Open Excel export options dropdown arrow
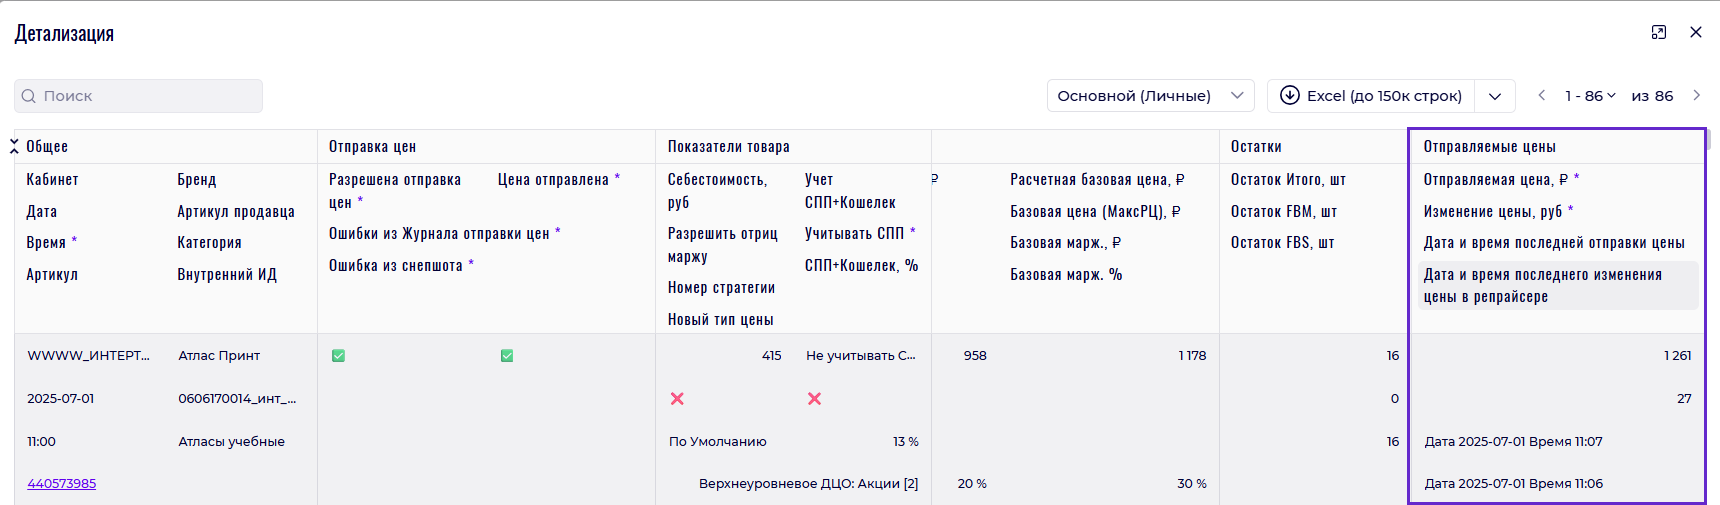This screenshot has width=1720, height=505. 1495,96
